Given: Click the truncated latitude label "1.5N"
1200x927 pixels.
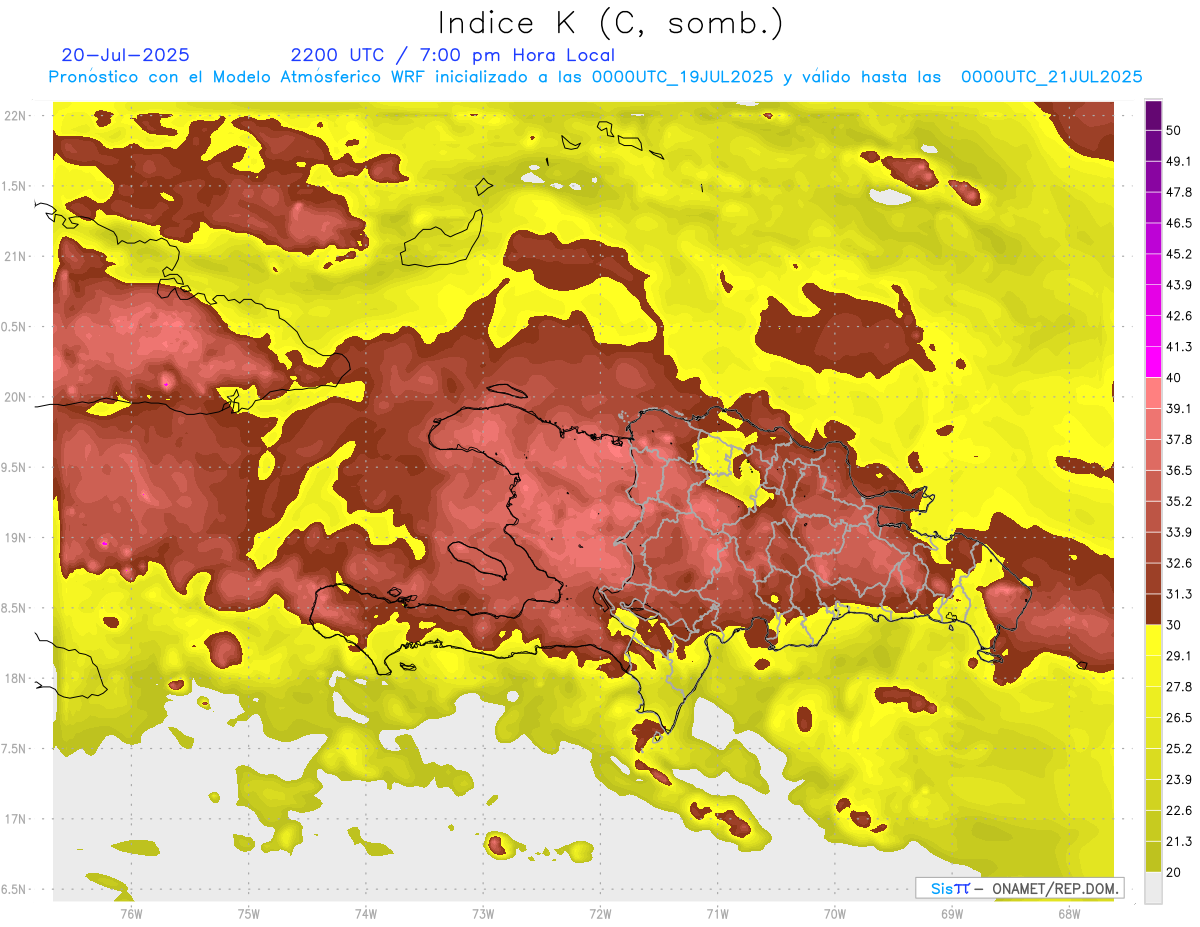Looking at the screenshot, I should pos(14,186).
